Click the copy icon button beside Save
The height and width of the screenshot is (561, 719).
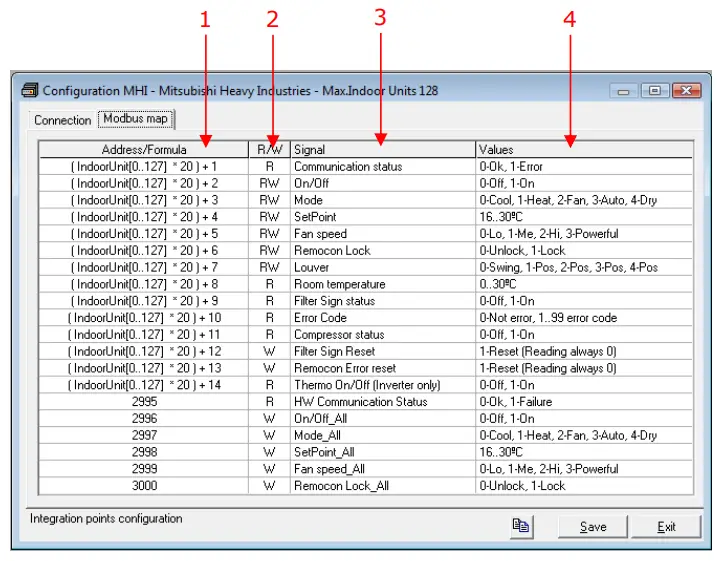522,526
